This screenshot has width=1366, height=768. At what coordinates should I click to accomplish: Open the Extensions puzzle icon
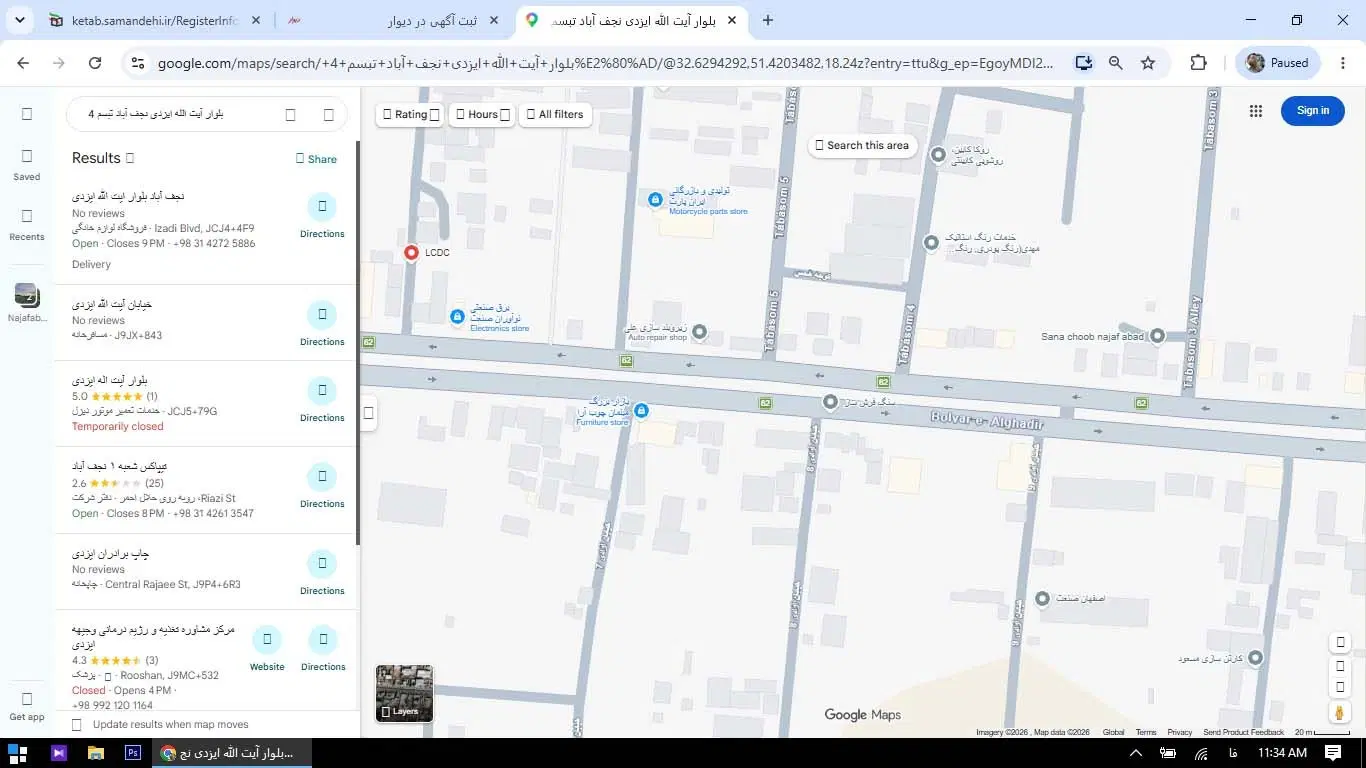pyautogui.click(x=1198, y=63)
